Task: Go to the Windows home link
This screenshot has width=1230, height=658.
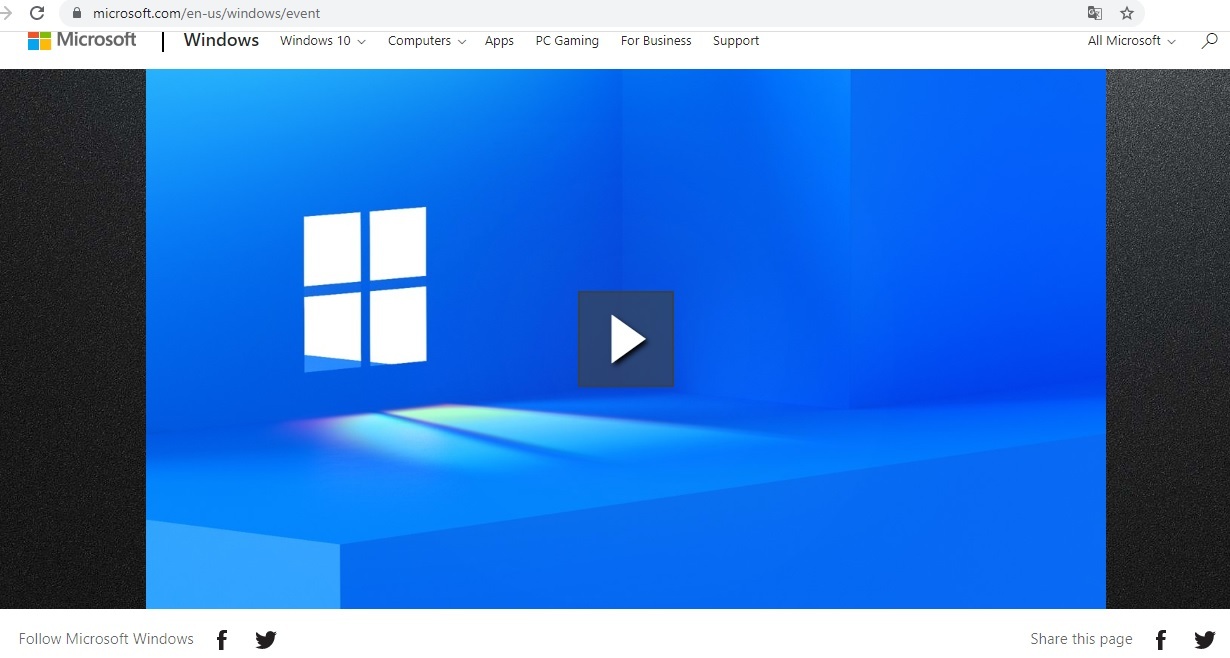Action: point(221,40)
